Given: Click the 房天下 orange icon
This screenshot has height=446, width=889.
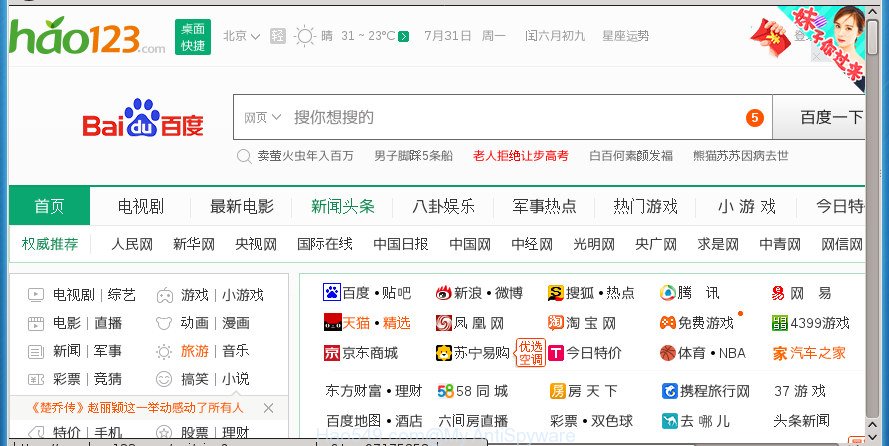Looking at the screenshot, I should [x=558, y=391].
